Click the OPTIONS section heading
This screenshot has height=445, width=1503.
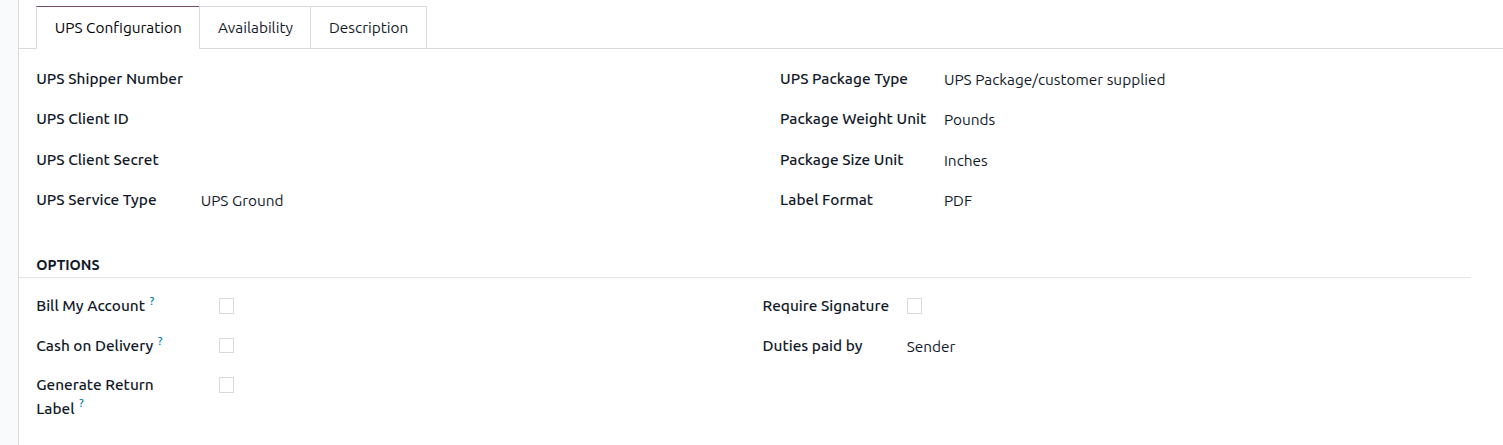coord(68,265)
